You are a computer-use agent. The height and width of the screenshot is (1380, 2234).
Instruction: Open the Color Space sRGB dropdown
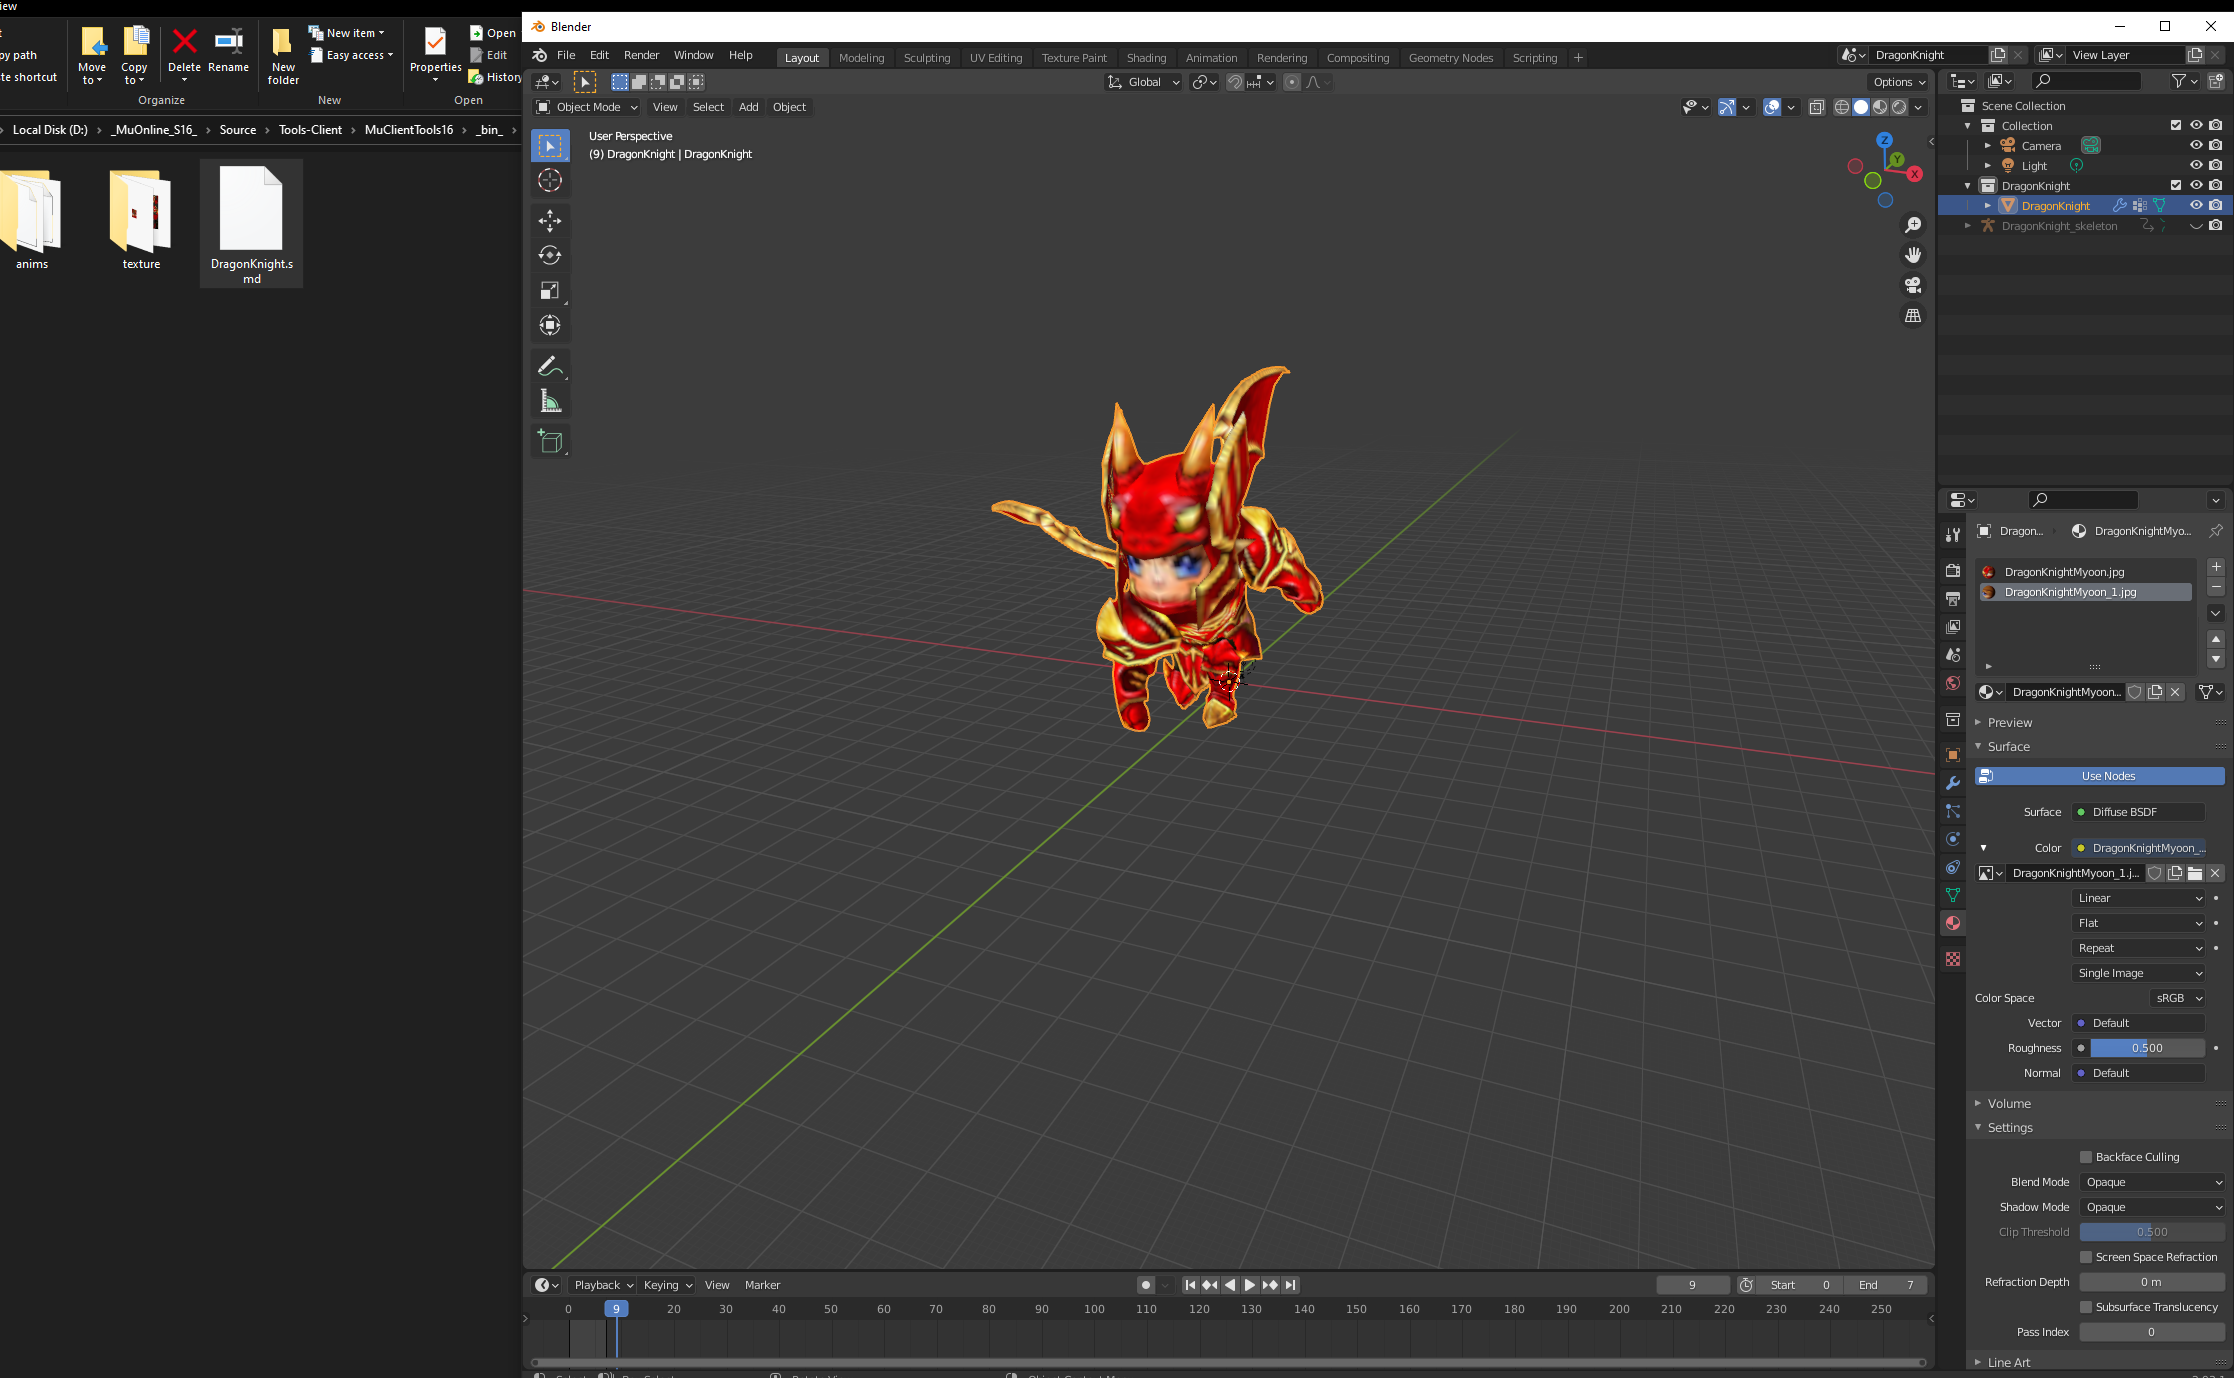[2177, 999]
